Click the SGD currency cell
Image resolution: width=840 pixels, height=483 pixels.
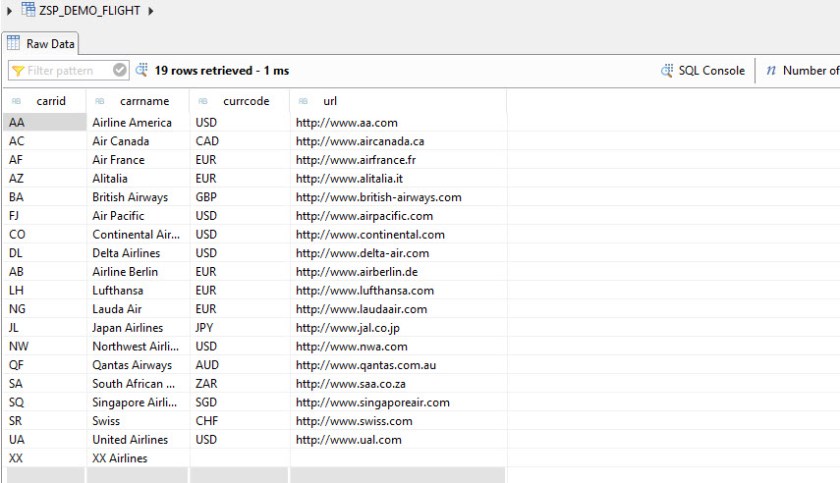239,402
